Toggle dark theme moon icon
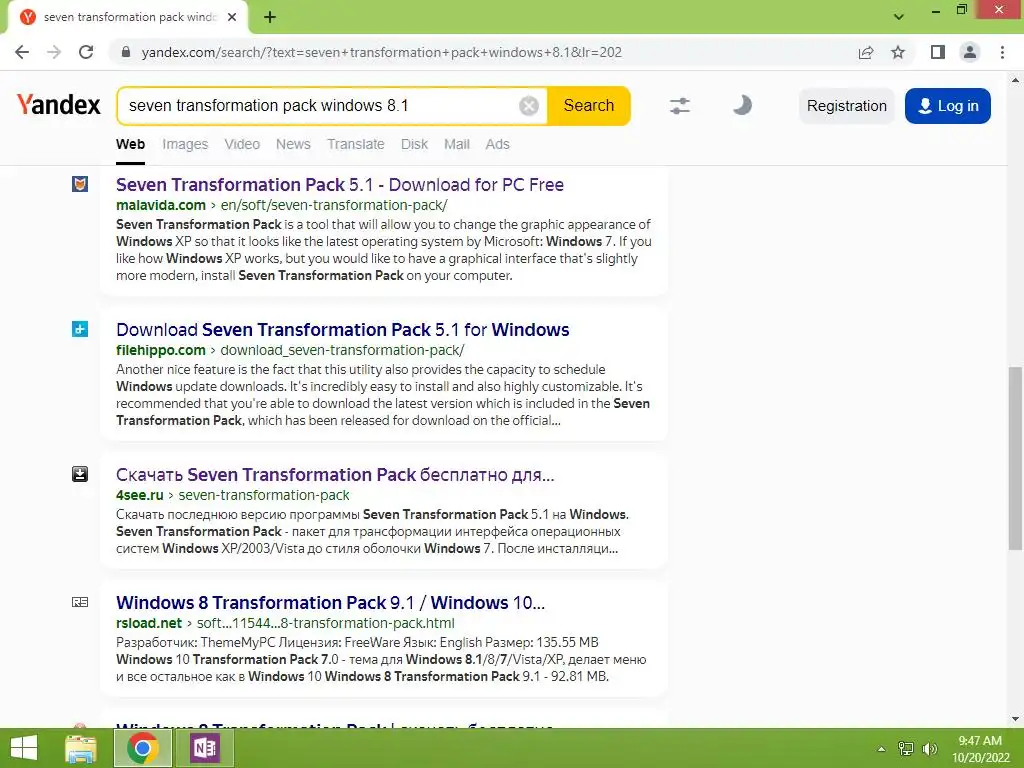This screenshot has height=768, width=1024. 742,105
